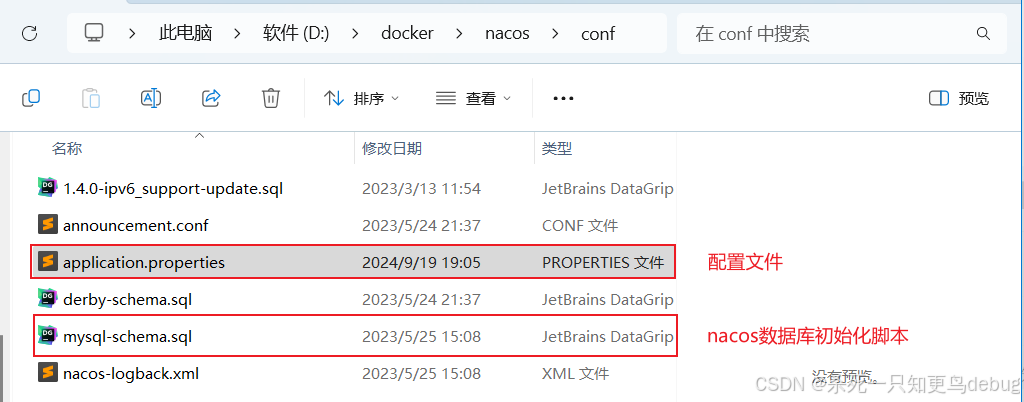
Task: Click the rename icon in toolbar
Action: click(x=151, y=99)
